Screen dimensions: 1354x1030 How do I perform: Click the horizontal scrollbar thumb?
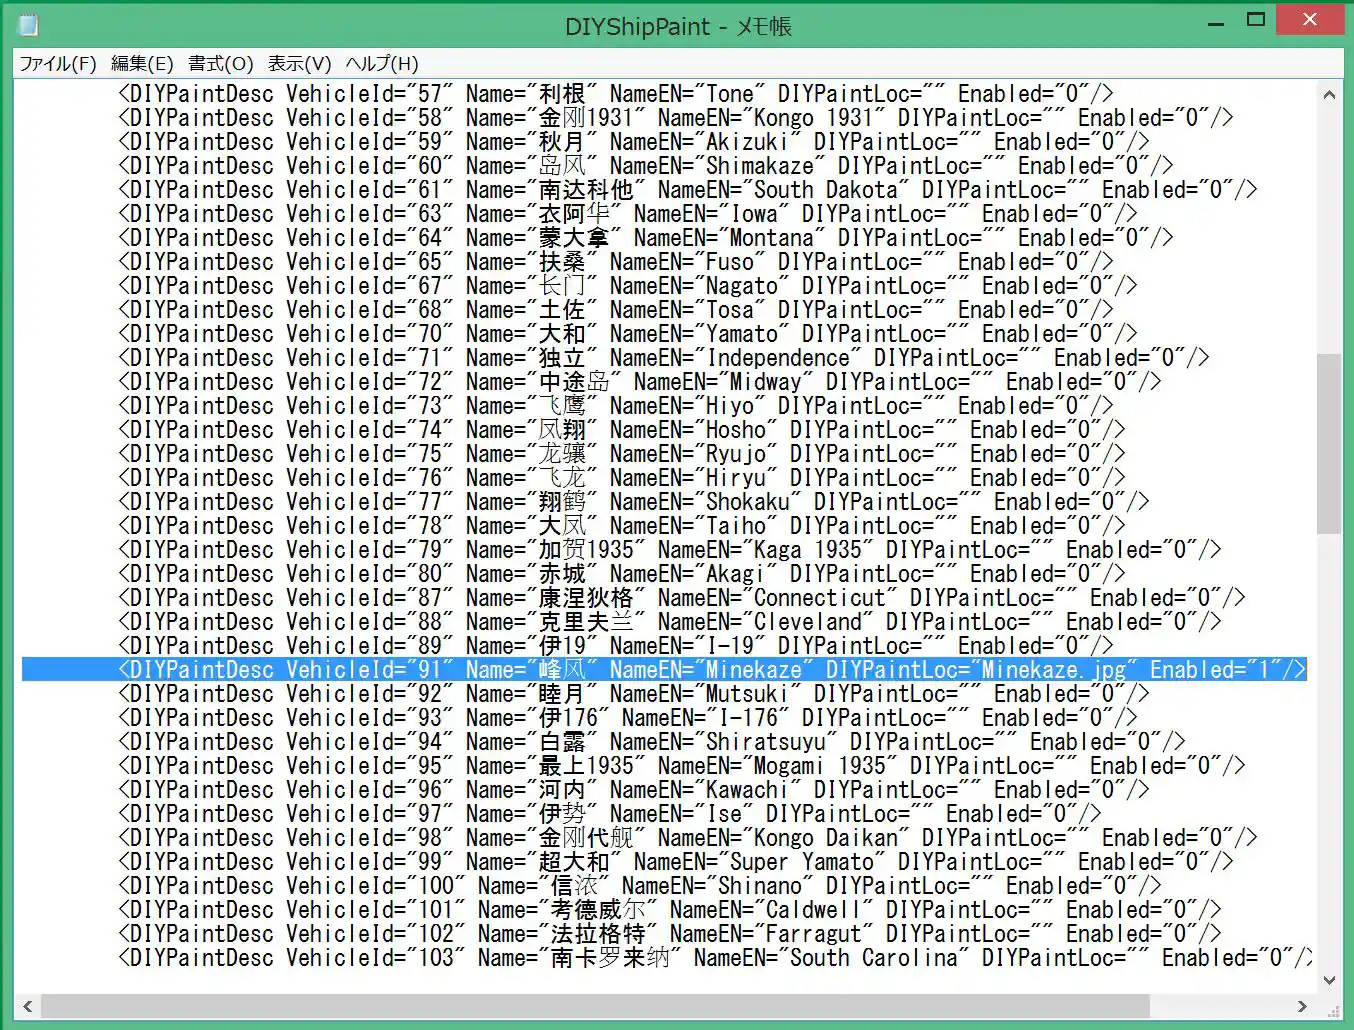[x=595, y=1006]
